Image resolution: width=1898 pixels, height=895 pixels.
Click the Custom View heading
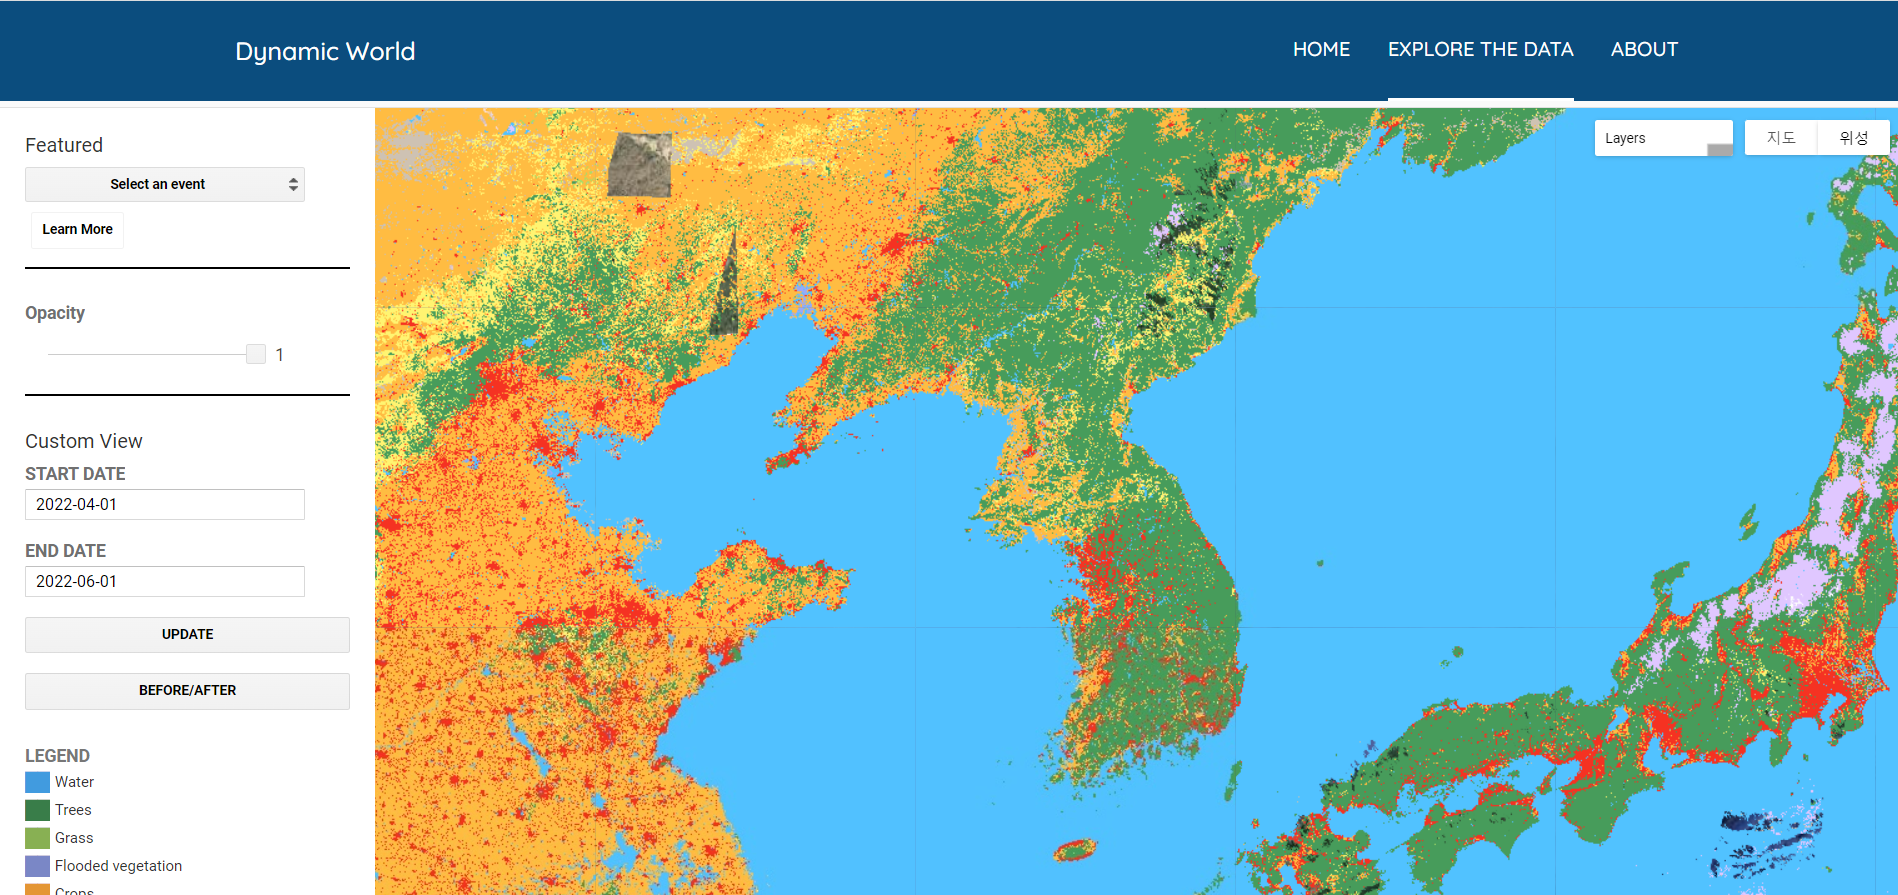84,441
